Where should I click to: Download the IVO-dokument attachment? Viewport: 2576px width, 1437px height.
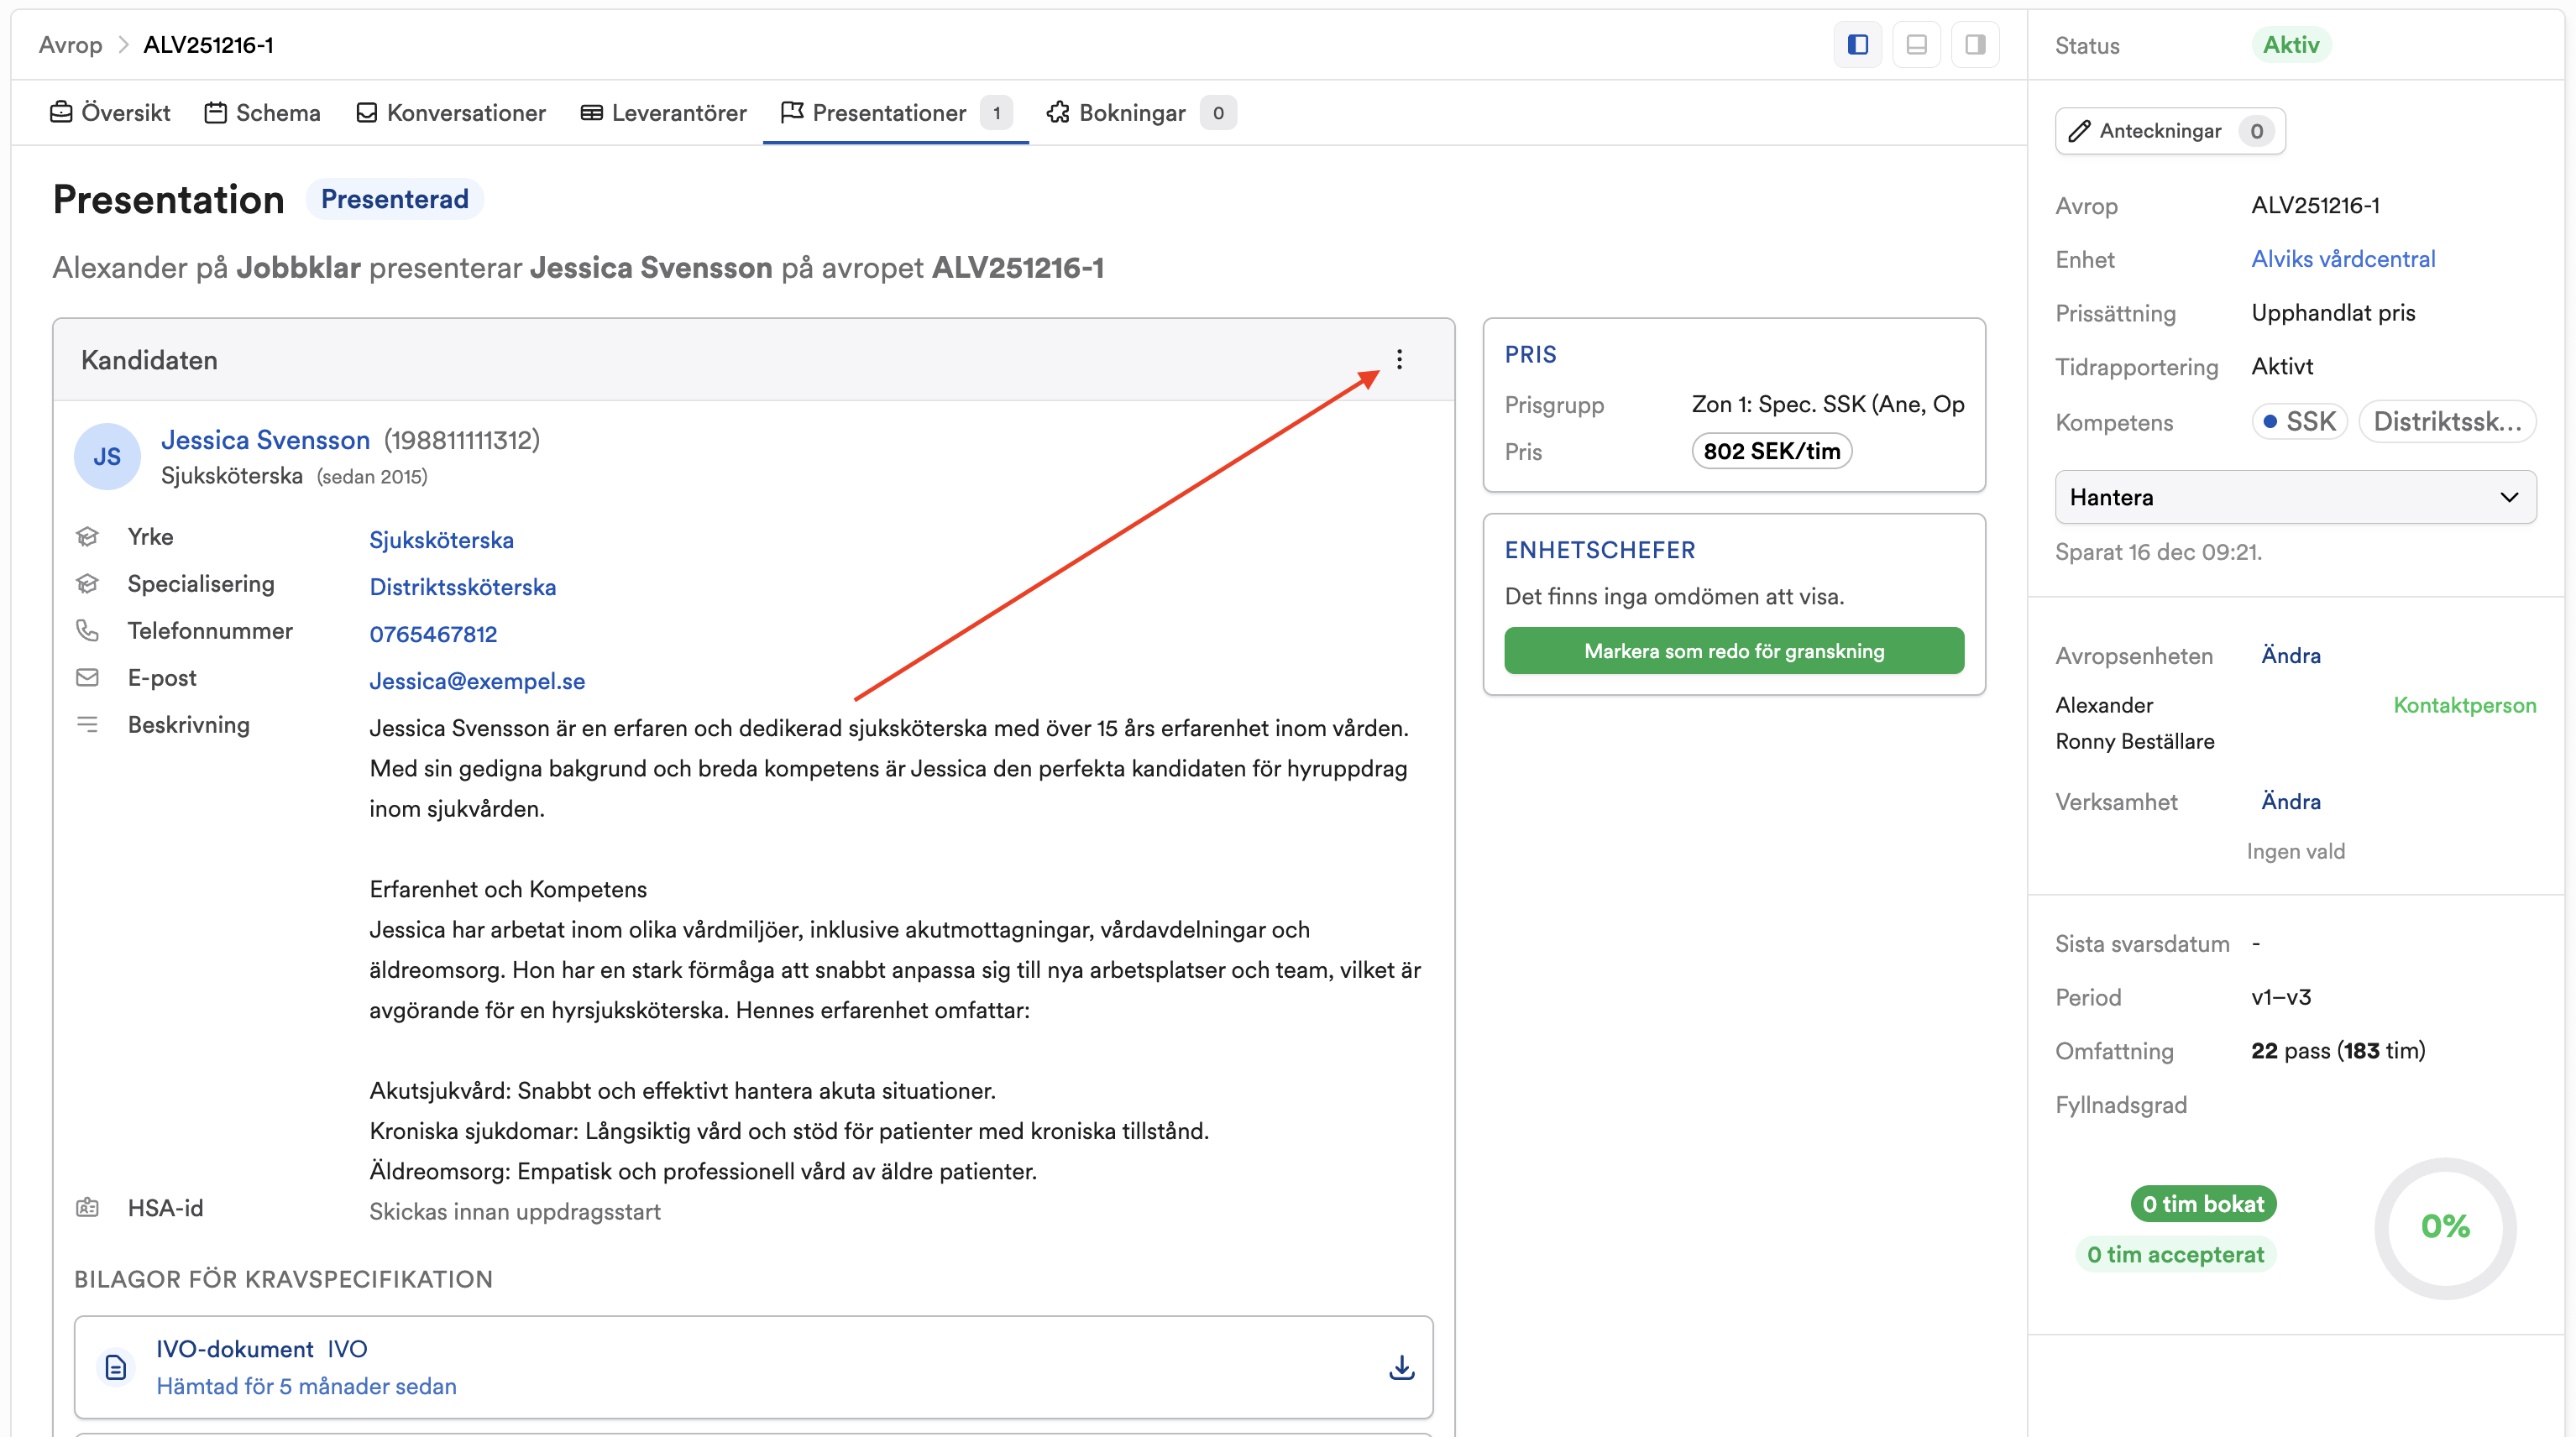point(1401,1367)
